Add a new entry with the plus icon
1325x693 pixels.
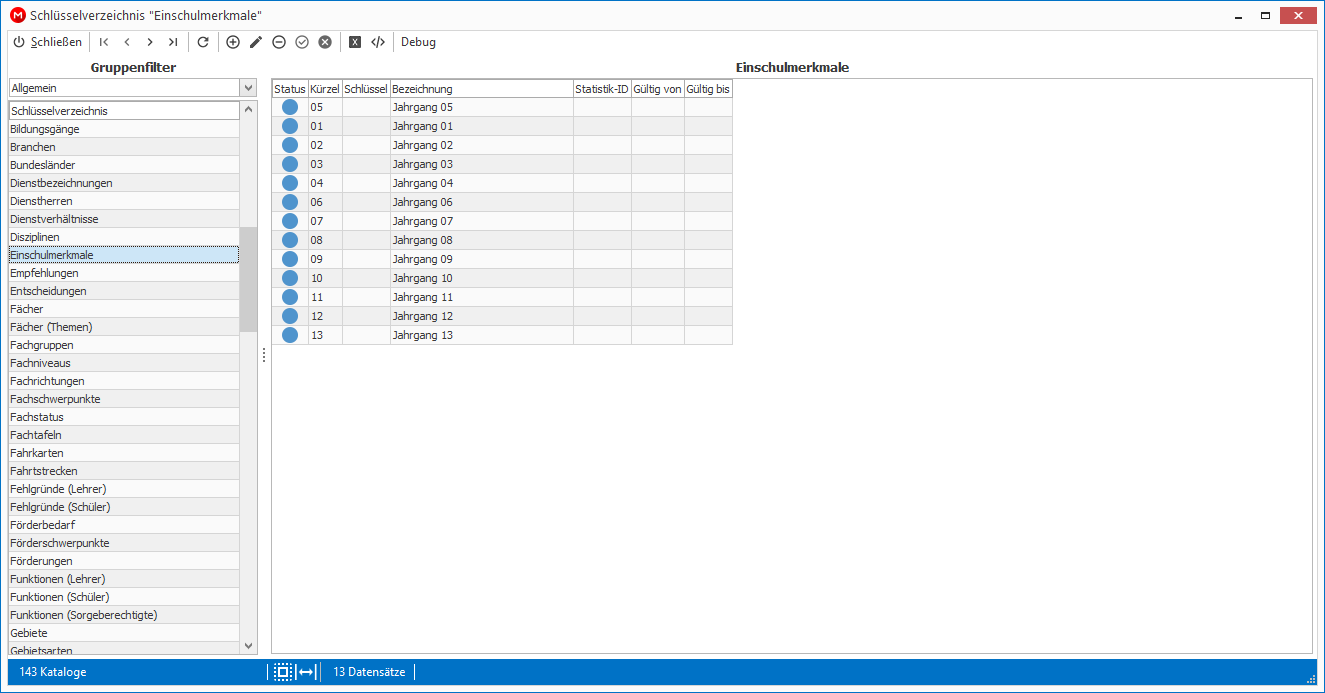pos(233,42)
